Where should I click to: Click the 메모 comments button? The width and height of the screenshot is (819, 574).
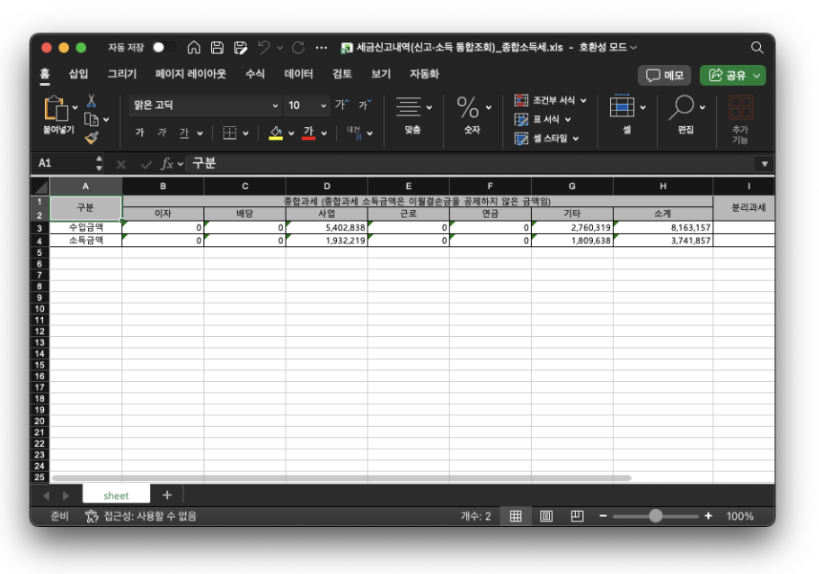pos(664,75)
